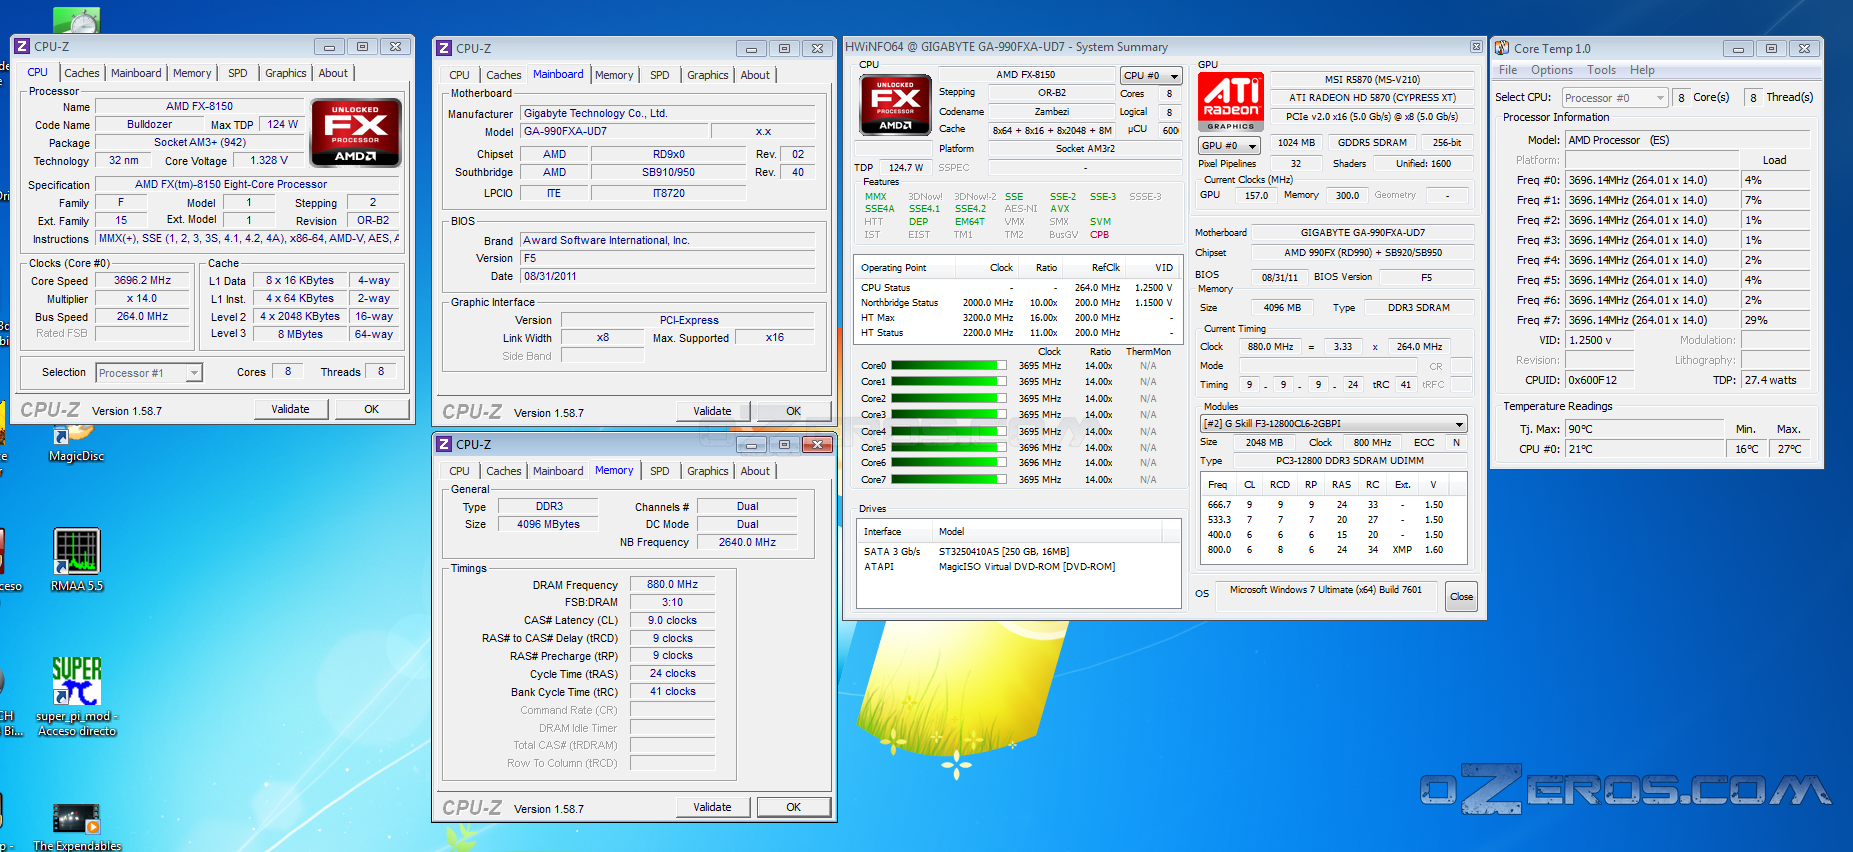
Task: Go to About tab in CPU-Z Memory window
Action: [755, 471]
